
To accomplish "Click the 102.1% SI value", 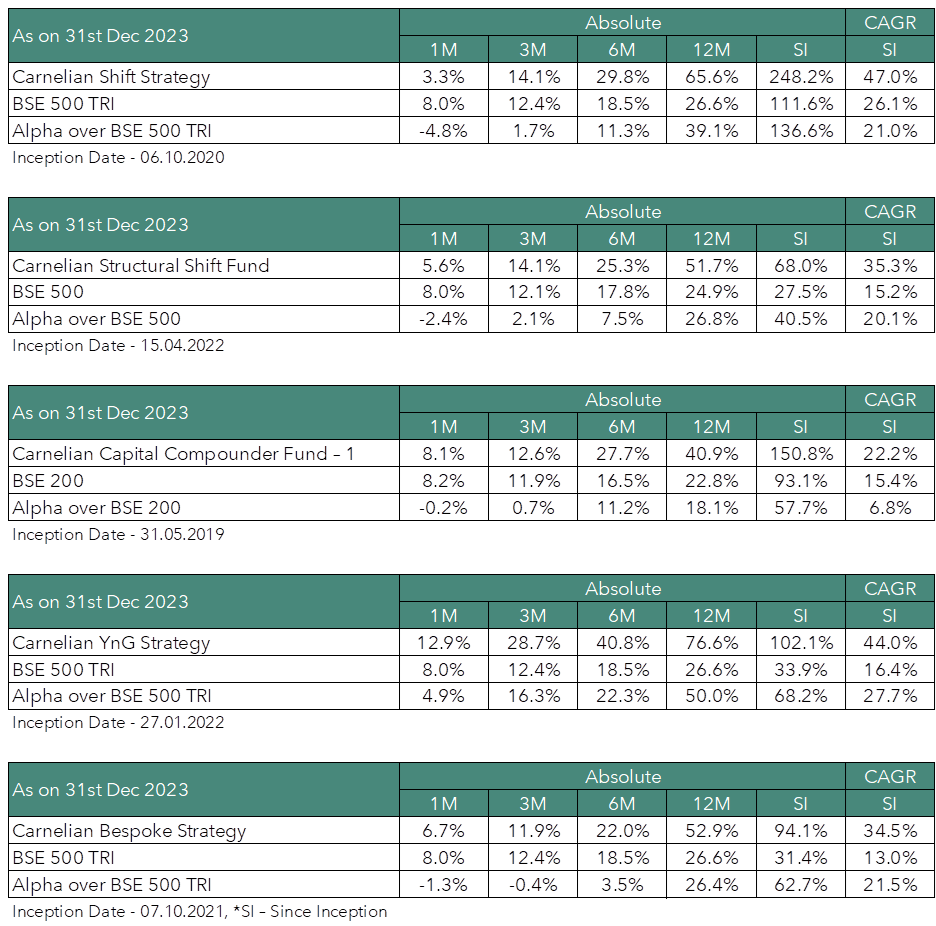I will 800,643.
